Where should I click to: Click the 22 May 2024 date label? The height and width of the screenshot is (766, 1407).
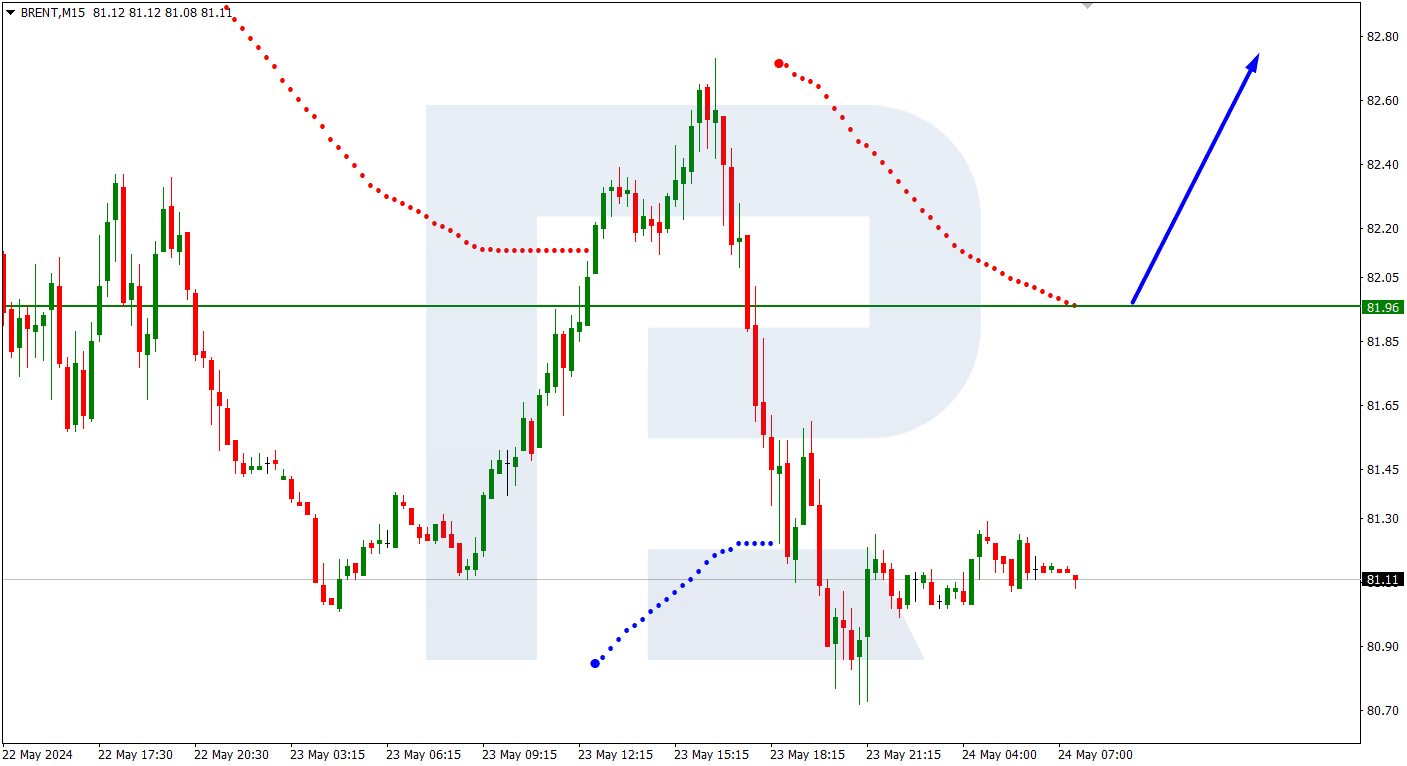click(38, 754)
